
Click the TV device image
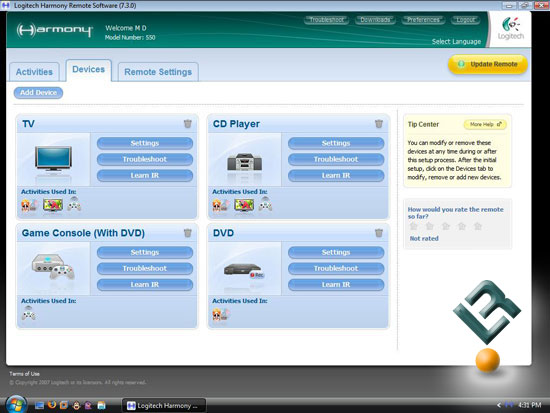click(x=53, y=160)
